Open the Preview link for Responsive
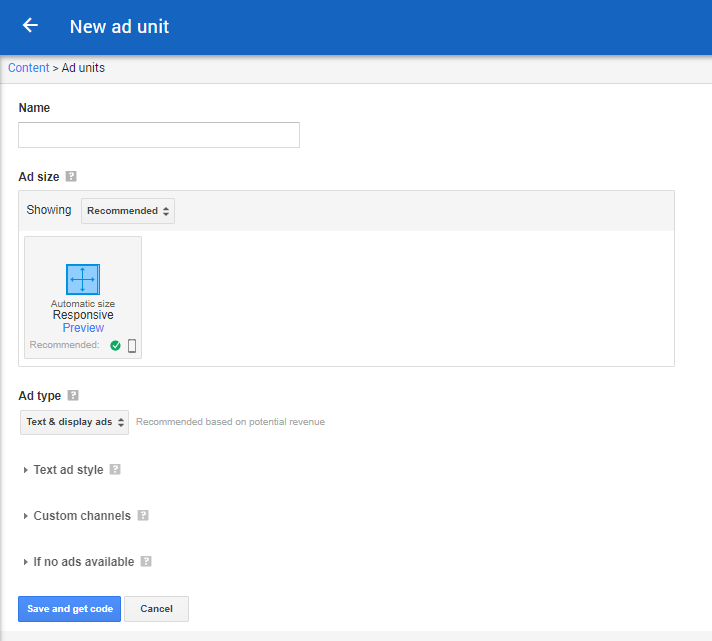Screen dimensions: 712x641 (83, 328)
